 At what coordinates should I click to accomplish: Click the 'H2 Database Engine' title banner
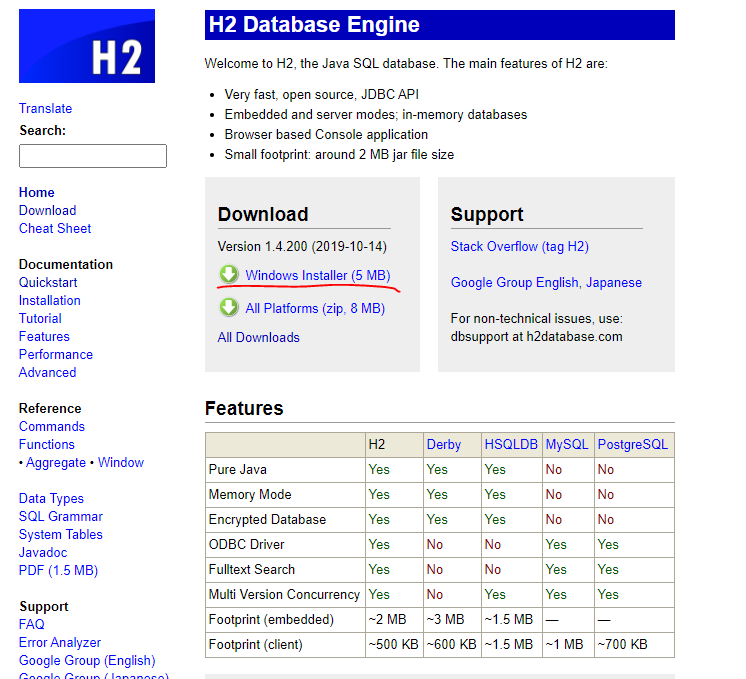[440, 25]
